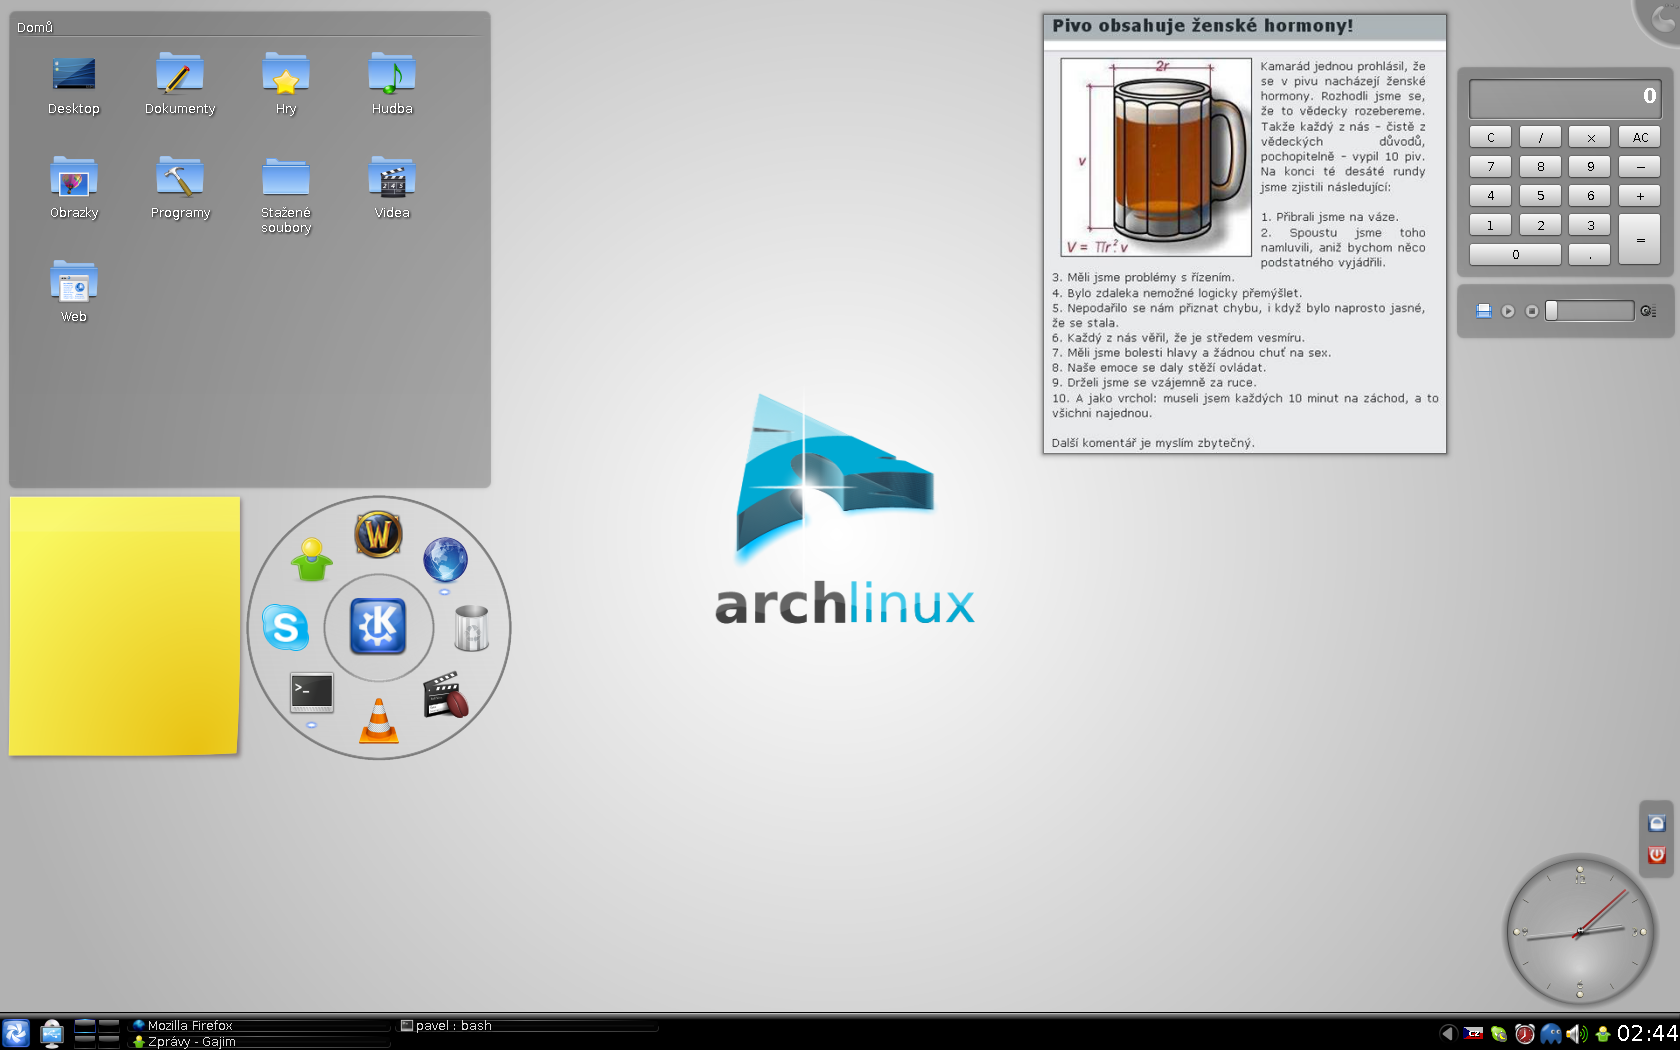Click the calculator plus button
The image size is (1680, 1050).
pos(1640,196)
